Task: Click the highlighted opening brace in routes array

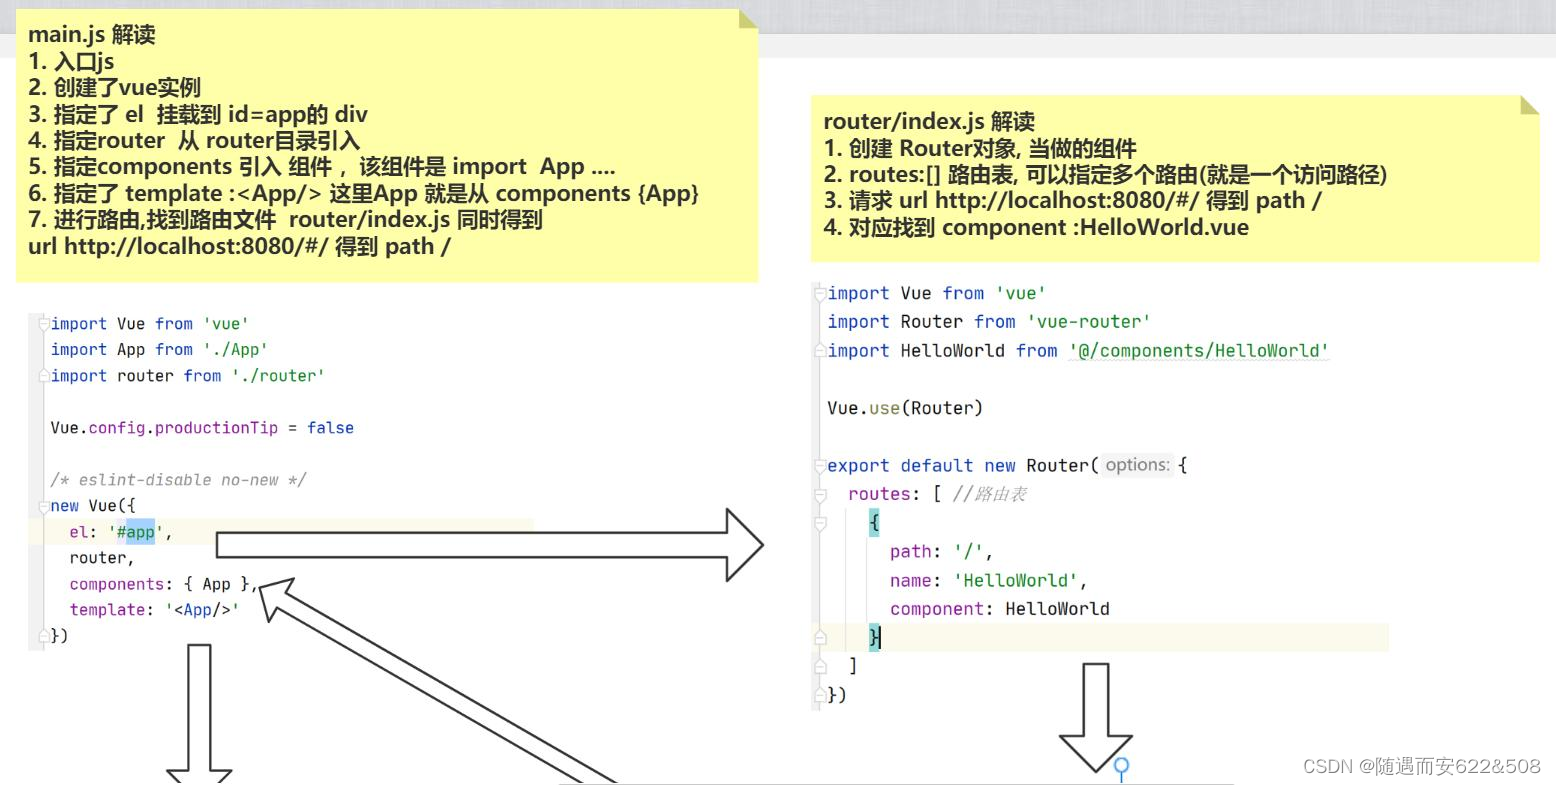Action: click(875, 521)
